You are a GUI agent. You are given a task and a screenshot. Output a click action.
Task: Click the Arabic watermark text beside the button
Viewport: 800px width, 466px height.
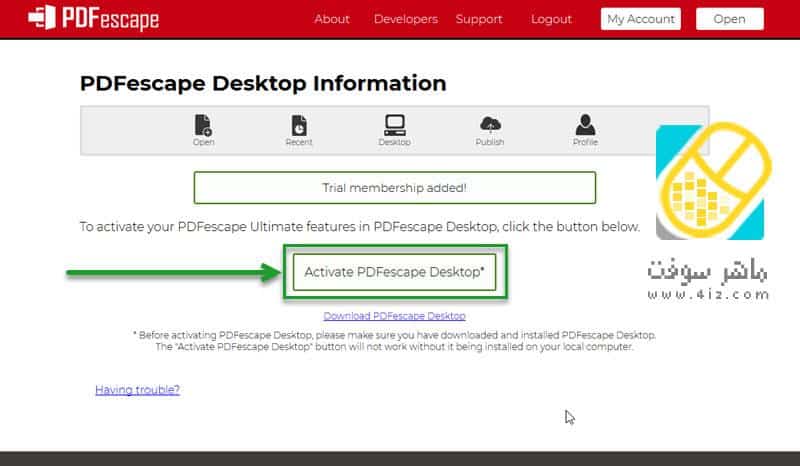[708, 270]
